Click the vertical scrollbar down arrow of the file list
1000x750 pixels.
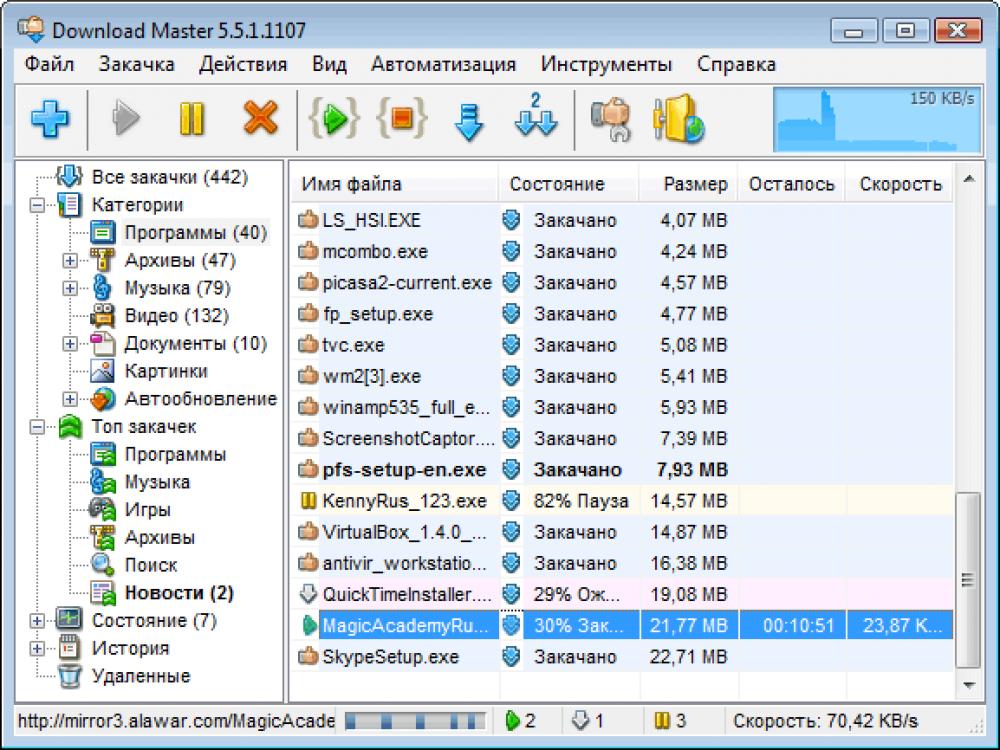[x=967, y=686]
